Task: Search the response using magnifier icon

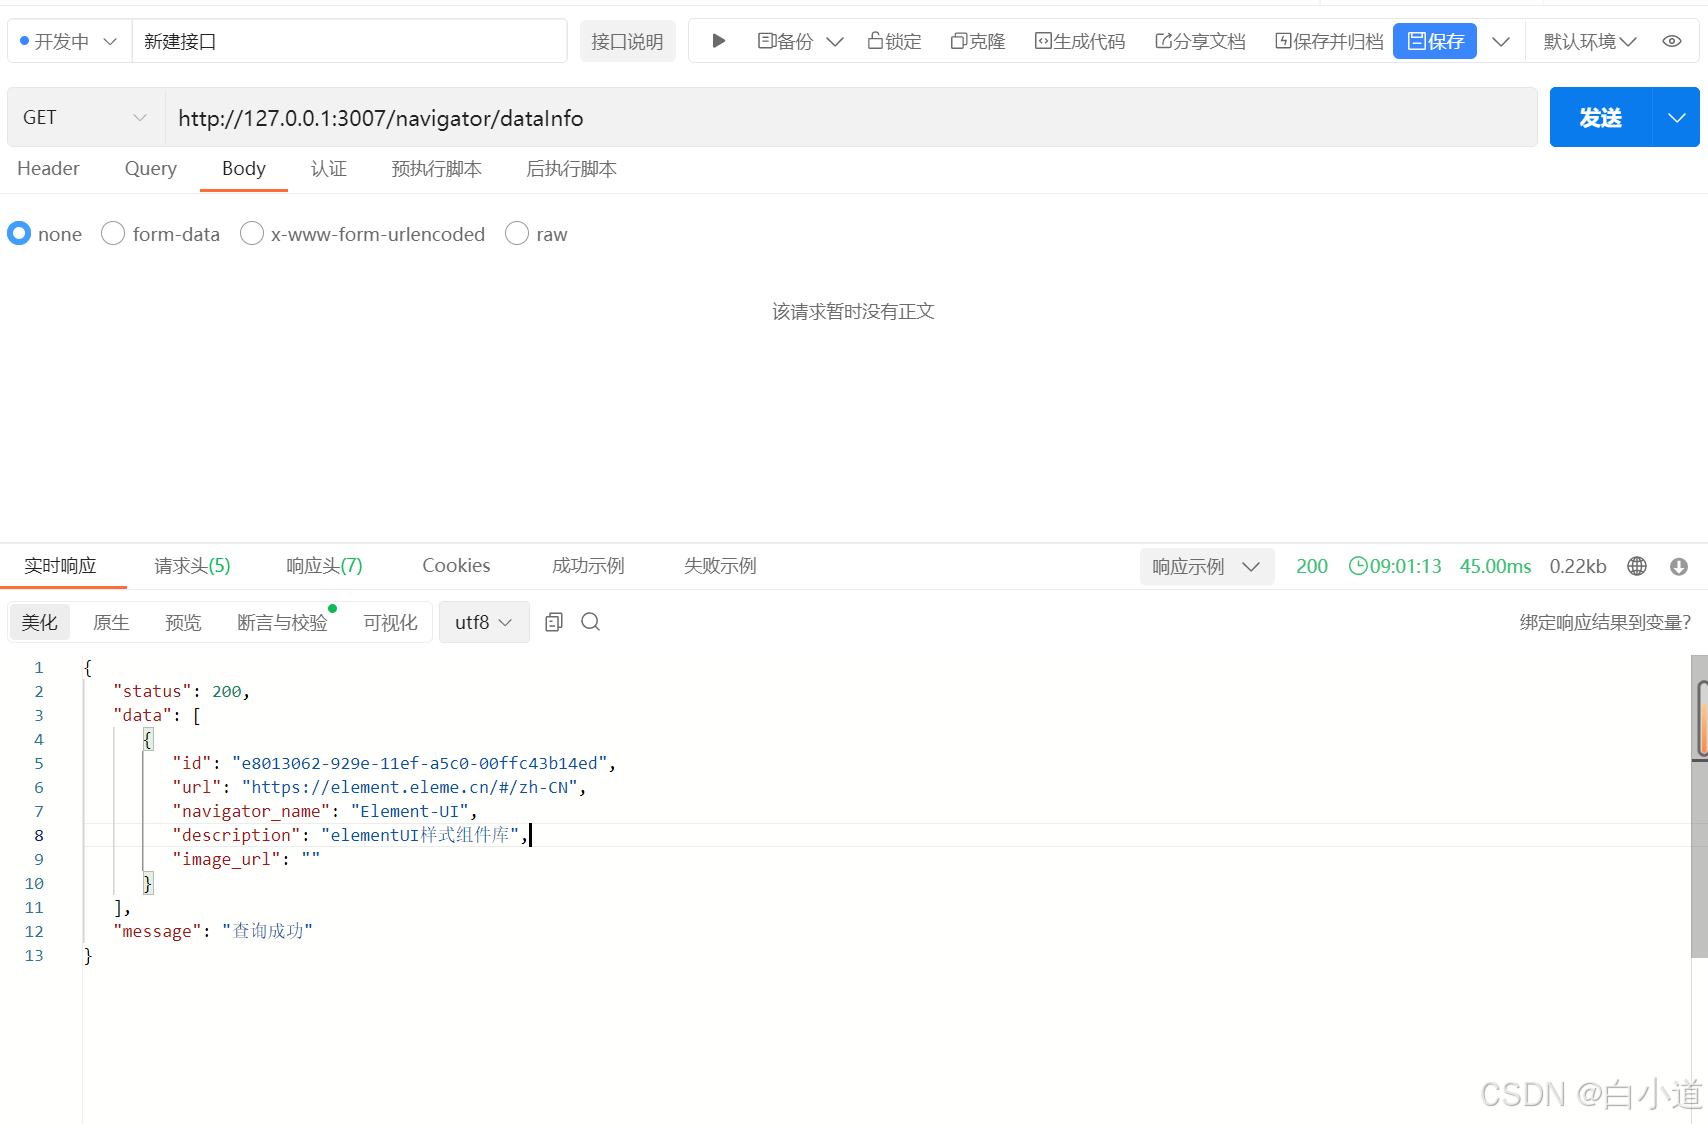Action: (590, 621)
